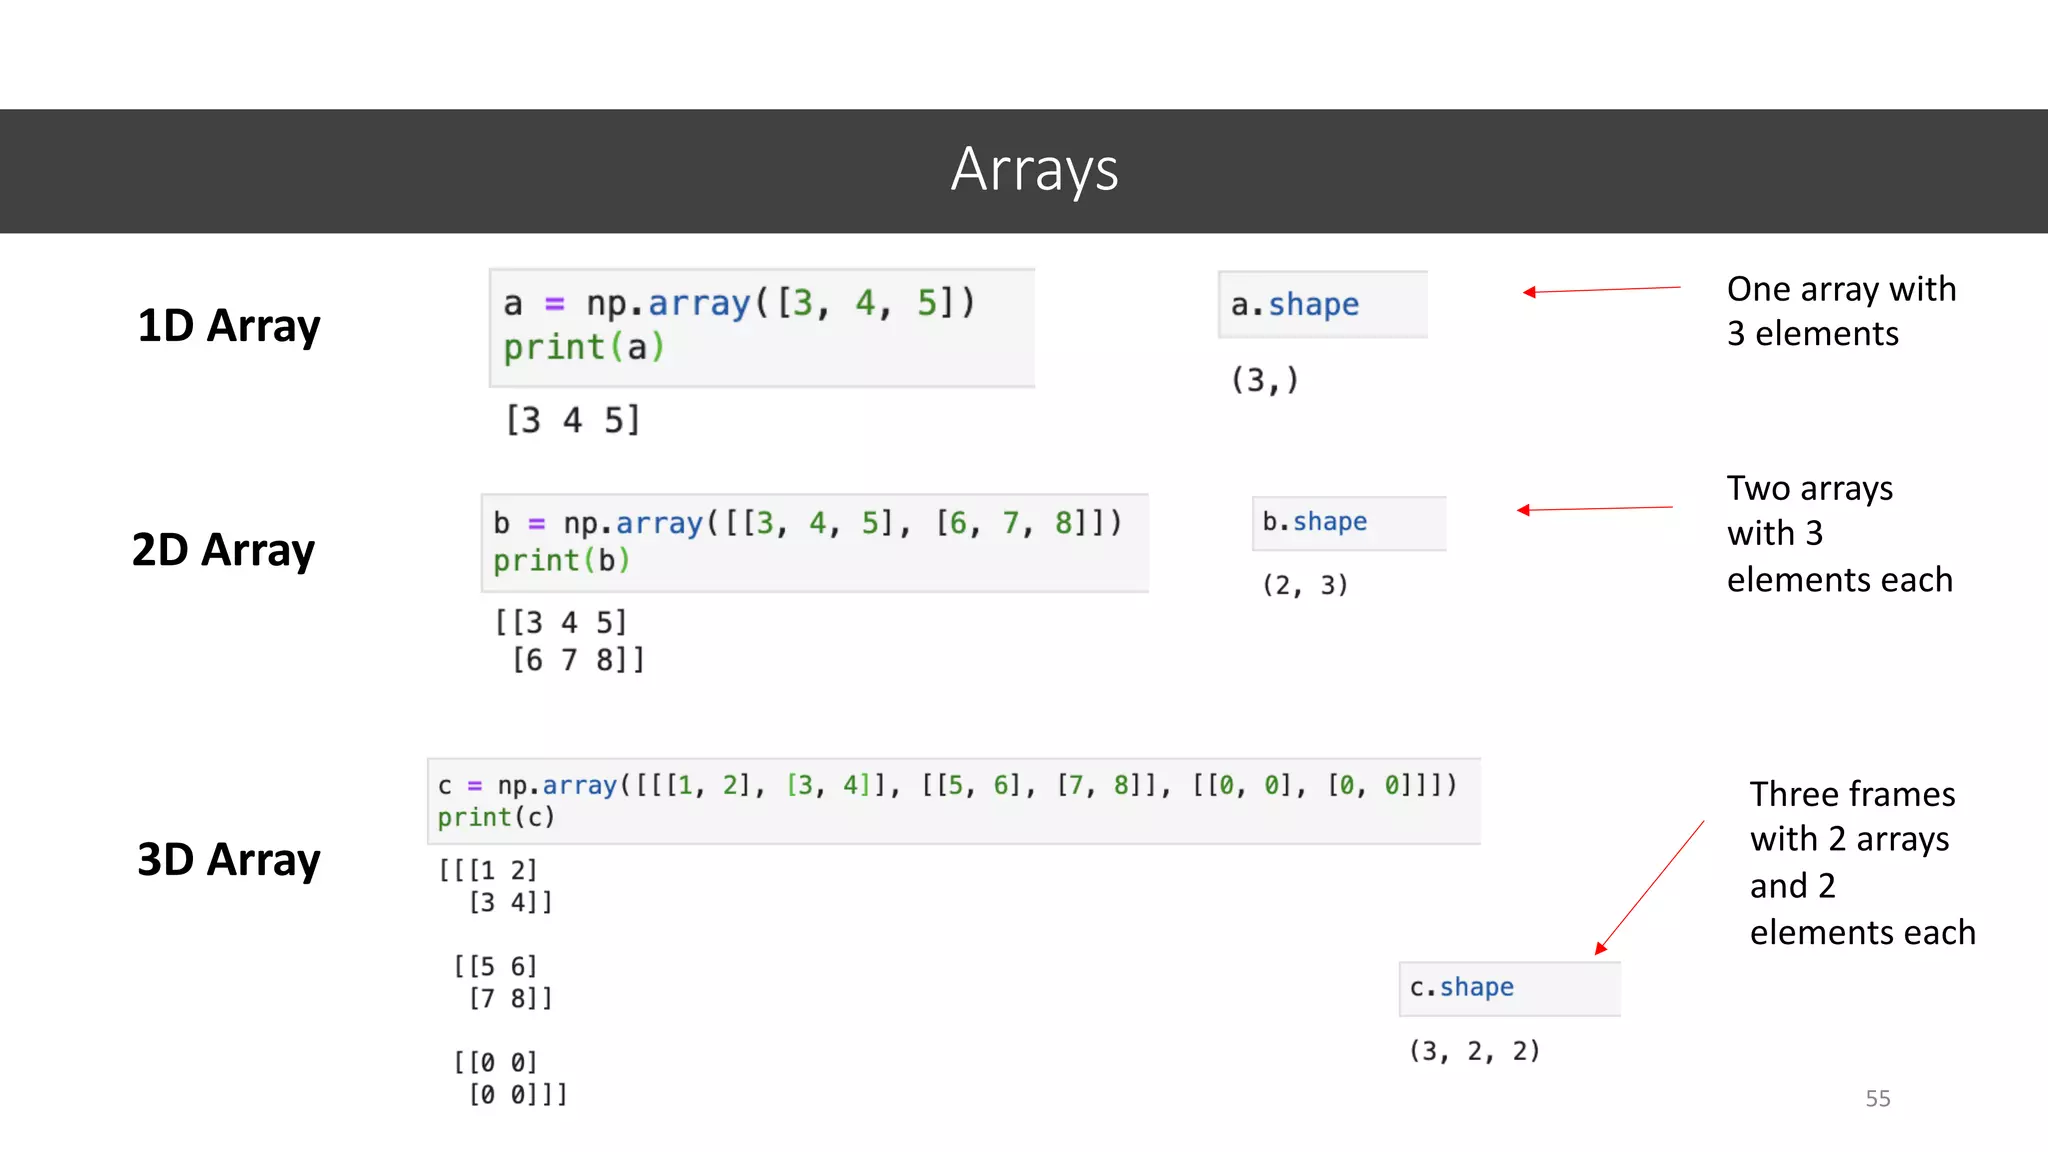Click the slide number '55'

pyautogui.click(x=1878, y=1099)
